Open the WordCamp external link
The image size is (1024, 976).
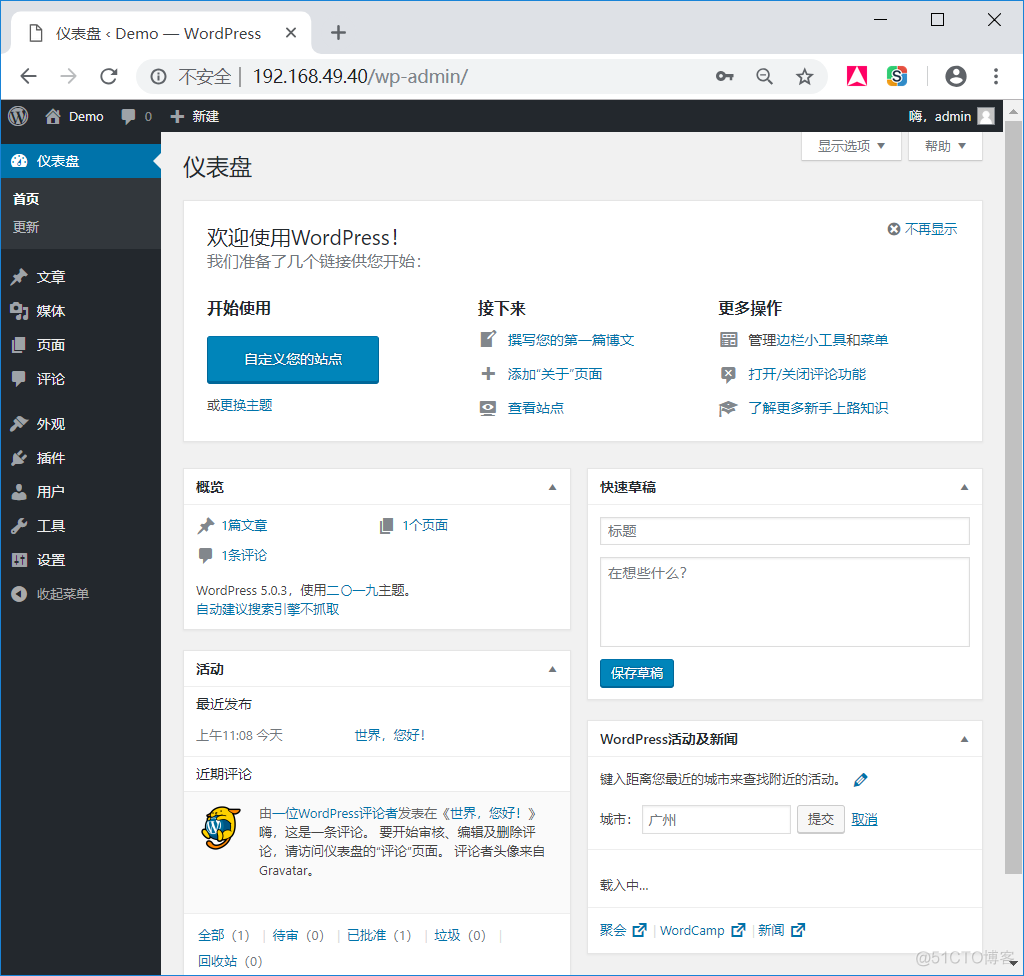click(702, 930)
